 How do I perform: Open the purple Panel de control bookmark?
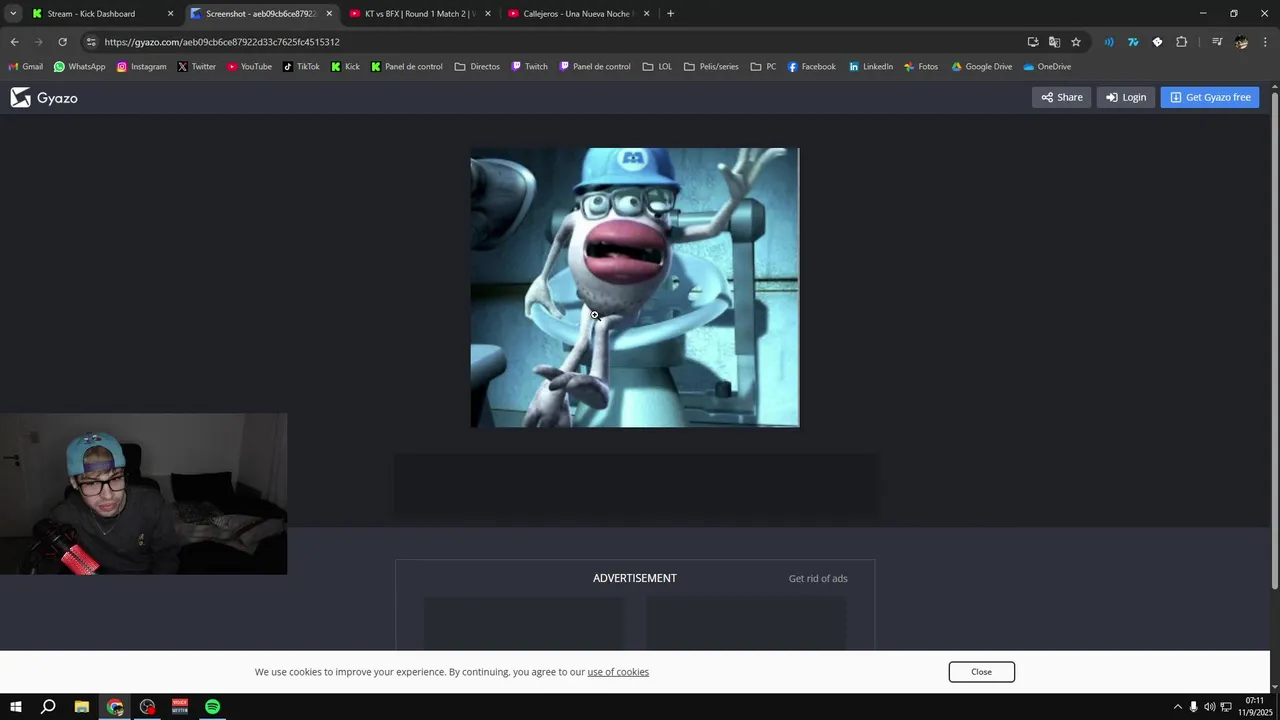coord(594,67)
